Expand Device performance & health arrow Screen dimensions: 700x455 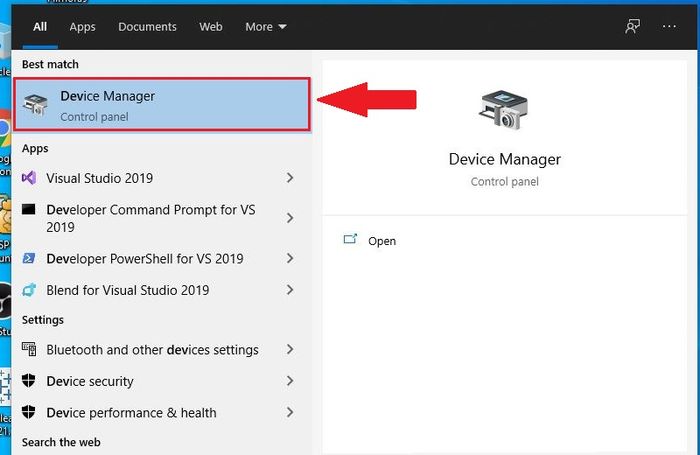point(290,412)
